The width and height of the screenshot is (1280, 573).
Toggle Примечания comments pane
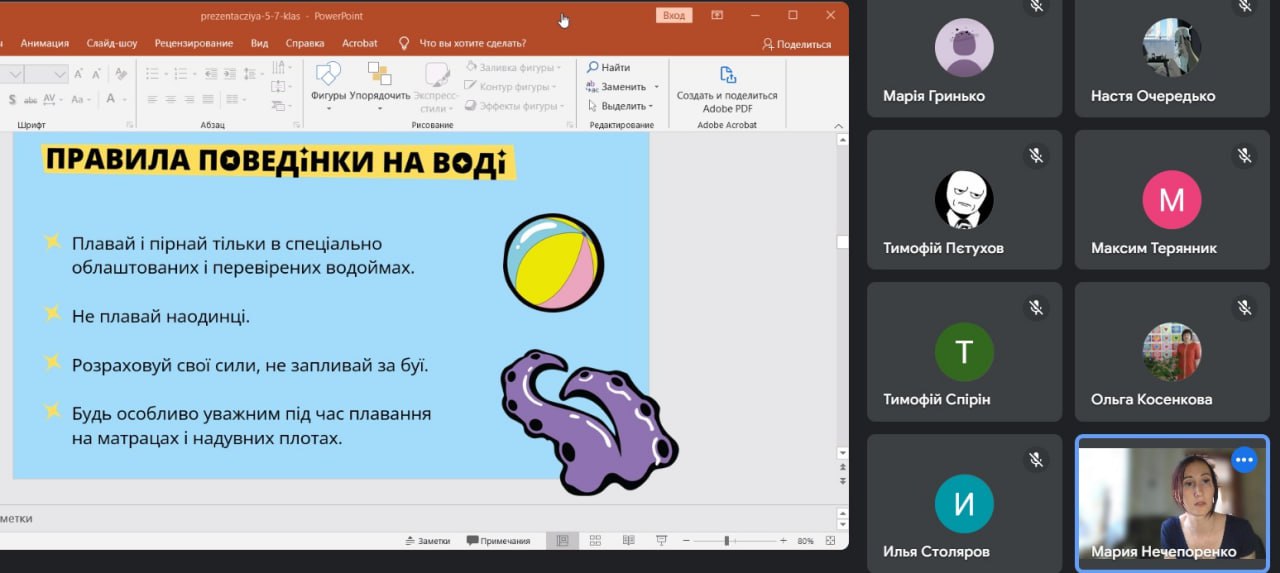[498, 541]
